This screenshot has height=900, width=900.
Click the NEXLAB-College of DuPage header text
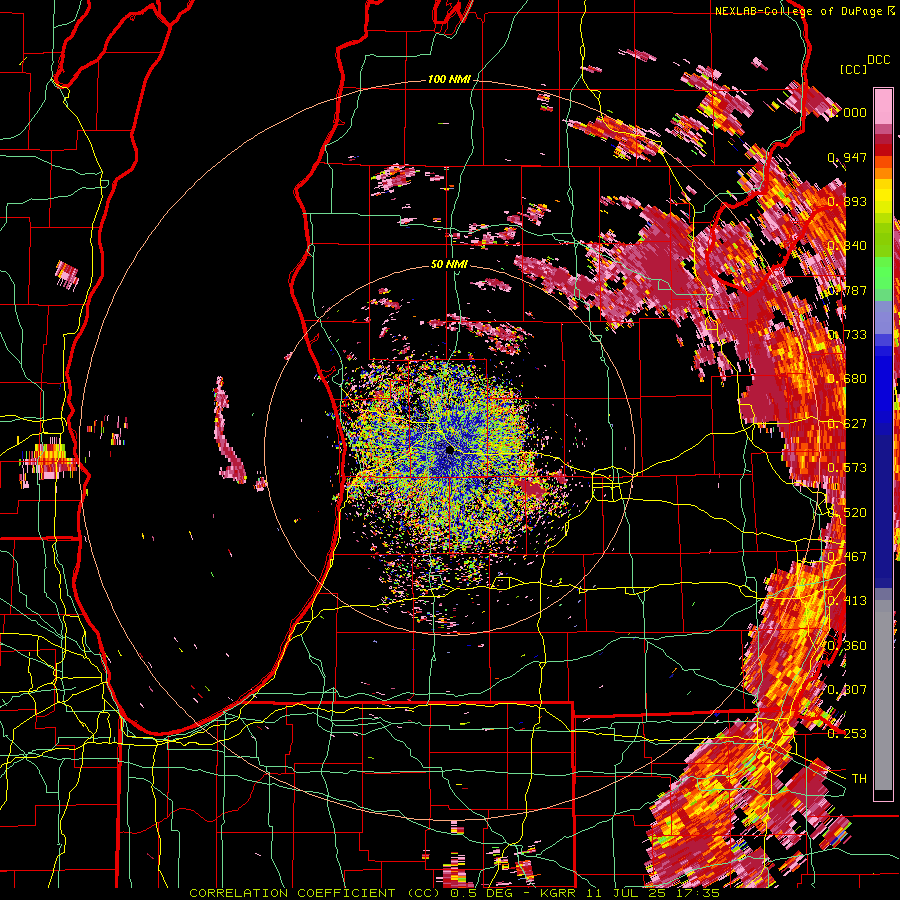(x=800, y=11)
